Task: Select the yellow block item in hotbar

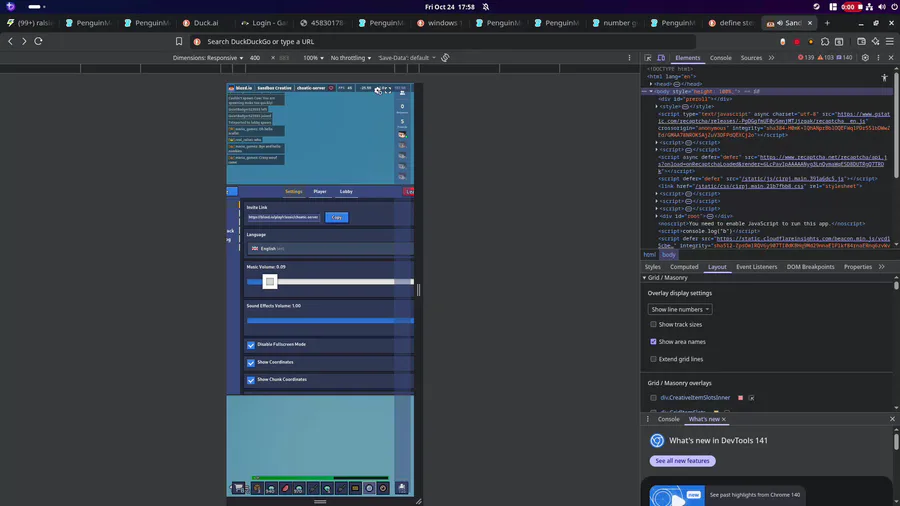Action: [x=355, y=488]
